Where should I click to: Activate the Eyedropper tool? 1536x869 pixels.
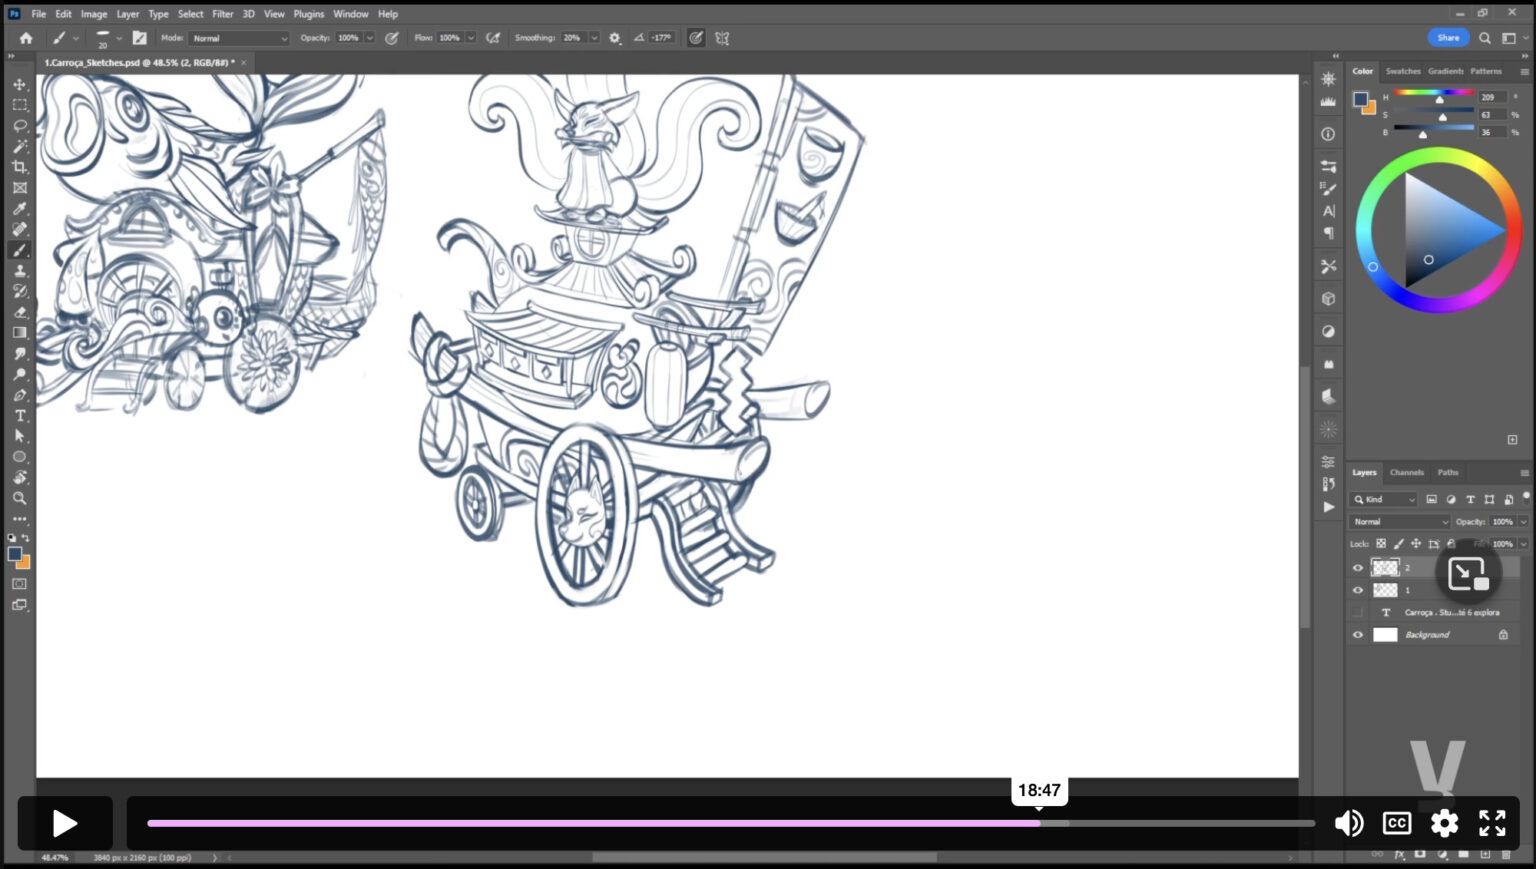(19, 209)
